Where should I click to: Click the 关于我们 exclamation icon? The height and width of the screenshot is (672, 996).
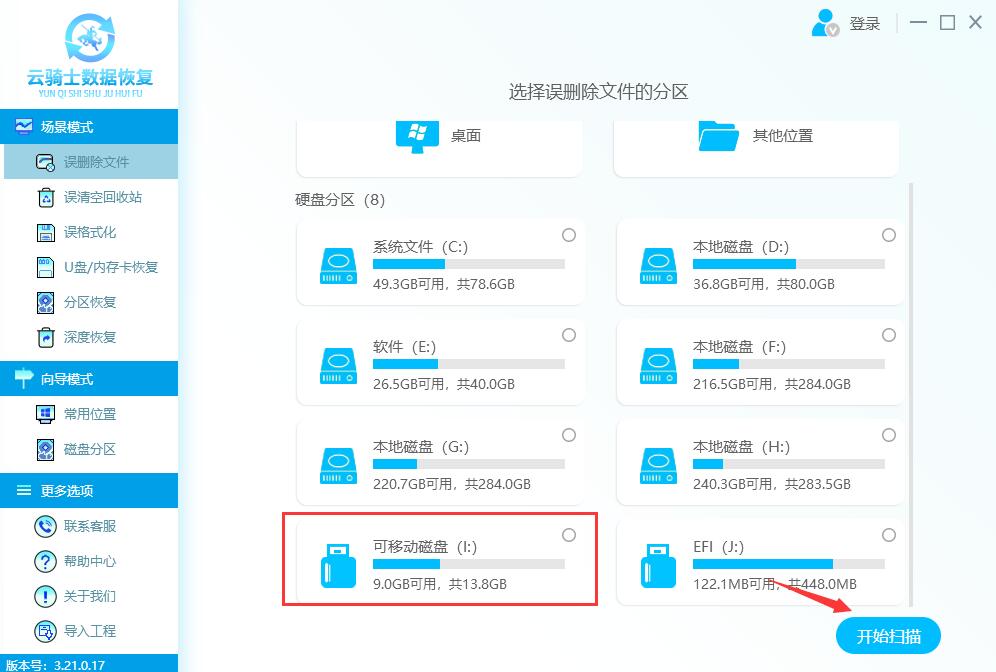tap(45, 596)
